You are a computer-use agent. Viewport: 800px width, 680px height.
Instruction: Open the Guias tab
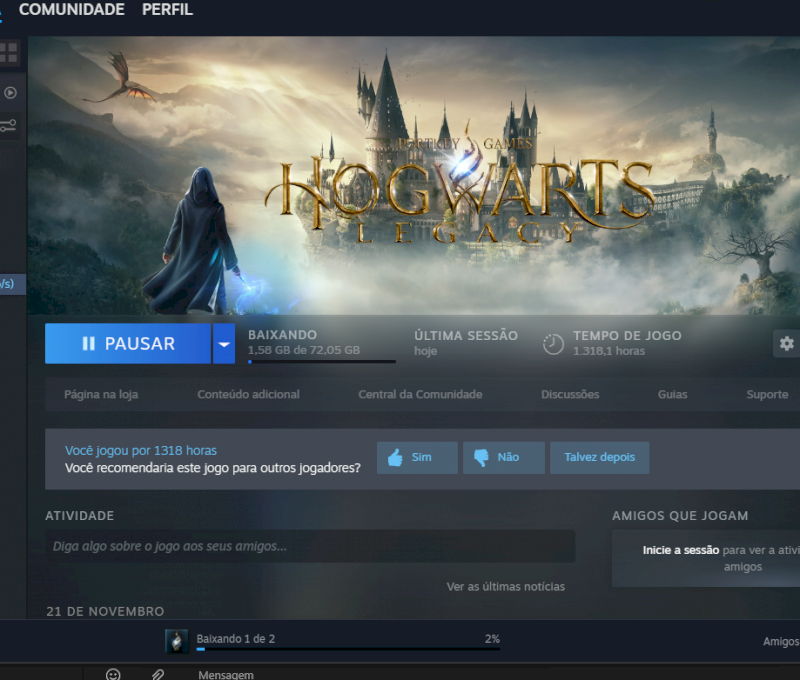point(672,394)
